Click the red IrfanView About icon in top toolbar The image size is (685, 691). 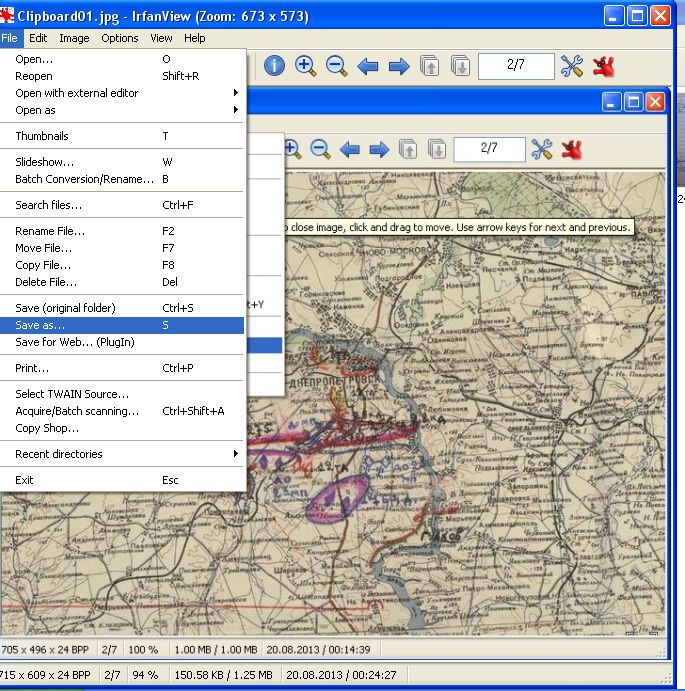click(603, 67)
